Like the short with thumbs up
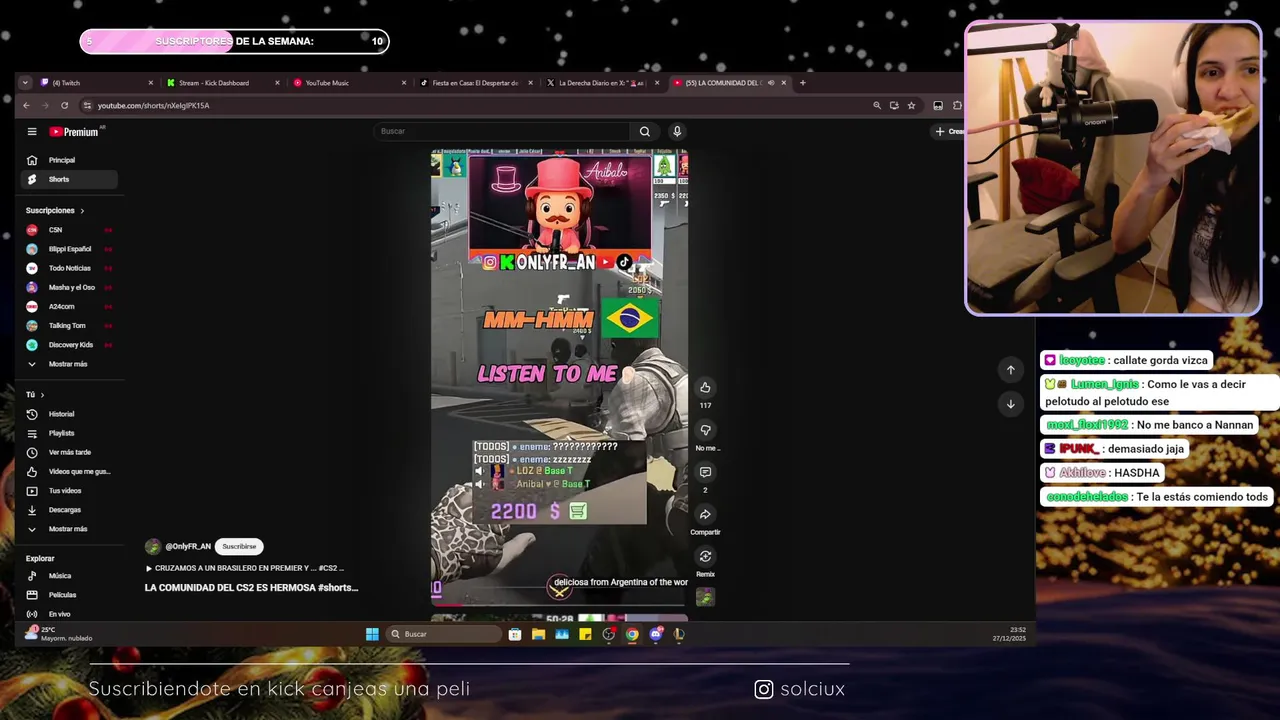 (x=705, y=388)
